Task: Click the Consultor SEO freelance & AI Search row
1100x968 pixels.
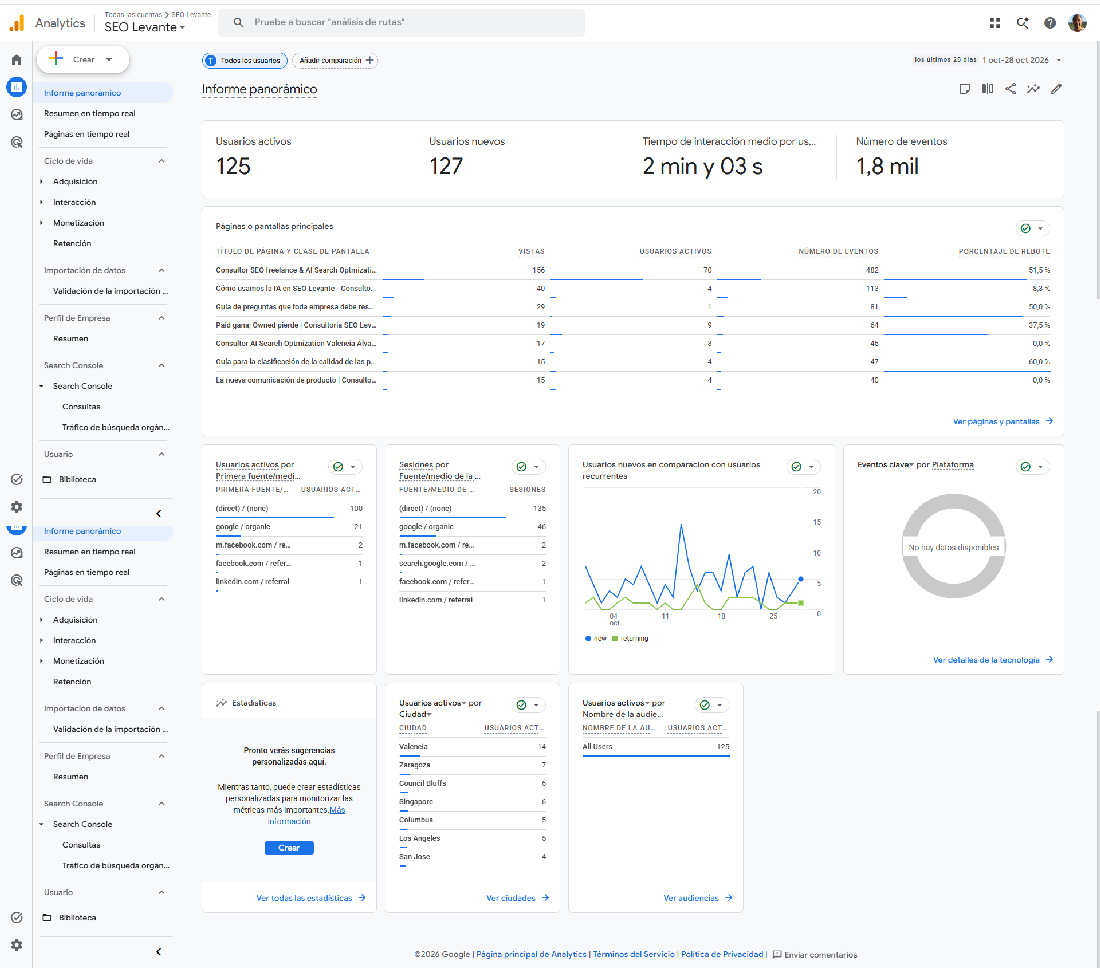Action: [633, 271]
